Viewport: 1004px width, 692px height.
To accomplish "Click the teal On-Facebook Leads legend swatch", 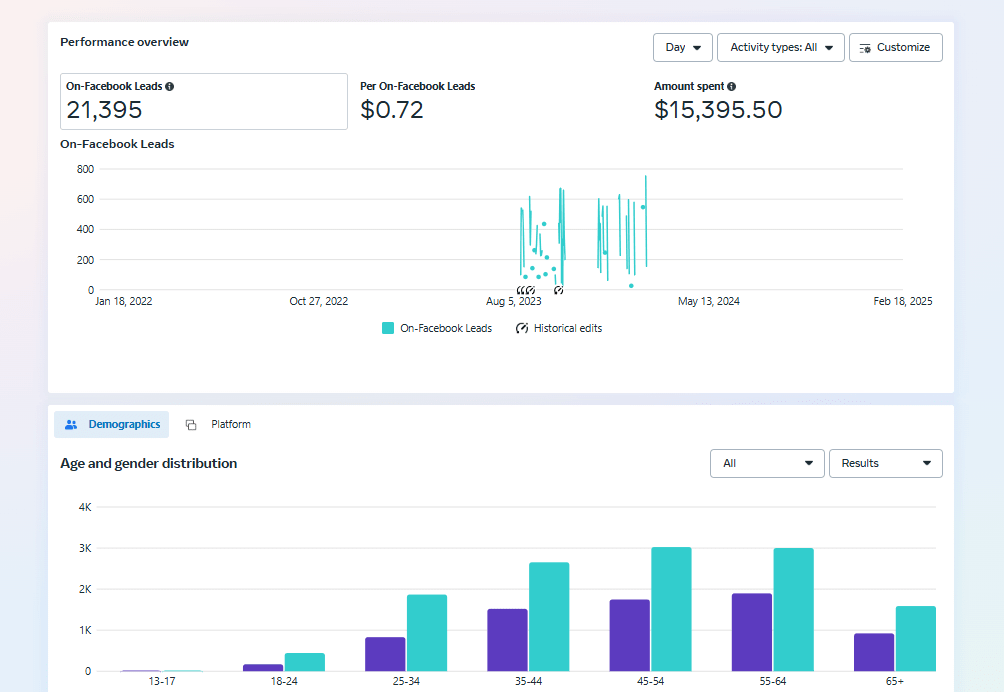I will (388, 328).
